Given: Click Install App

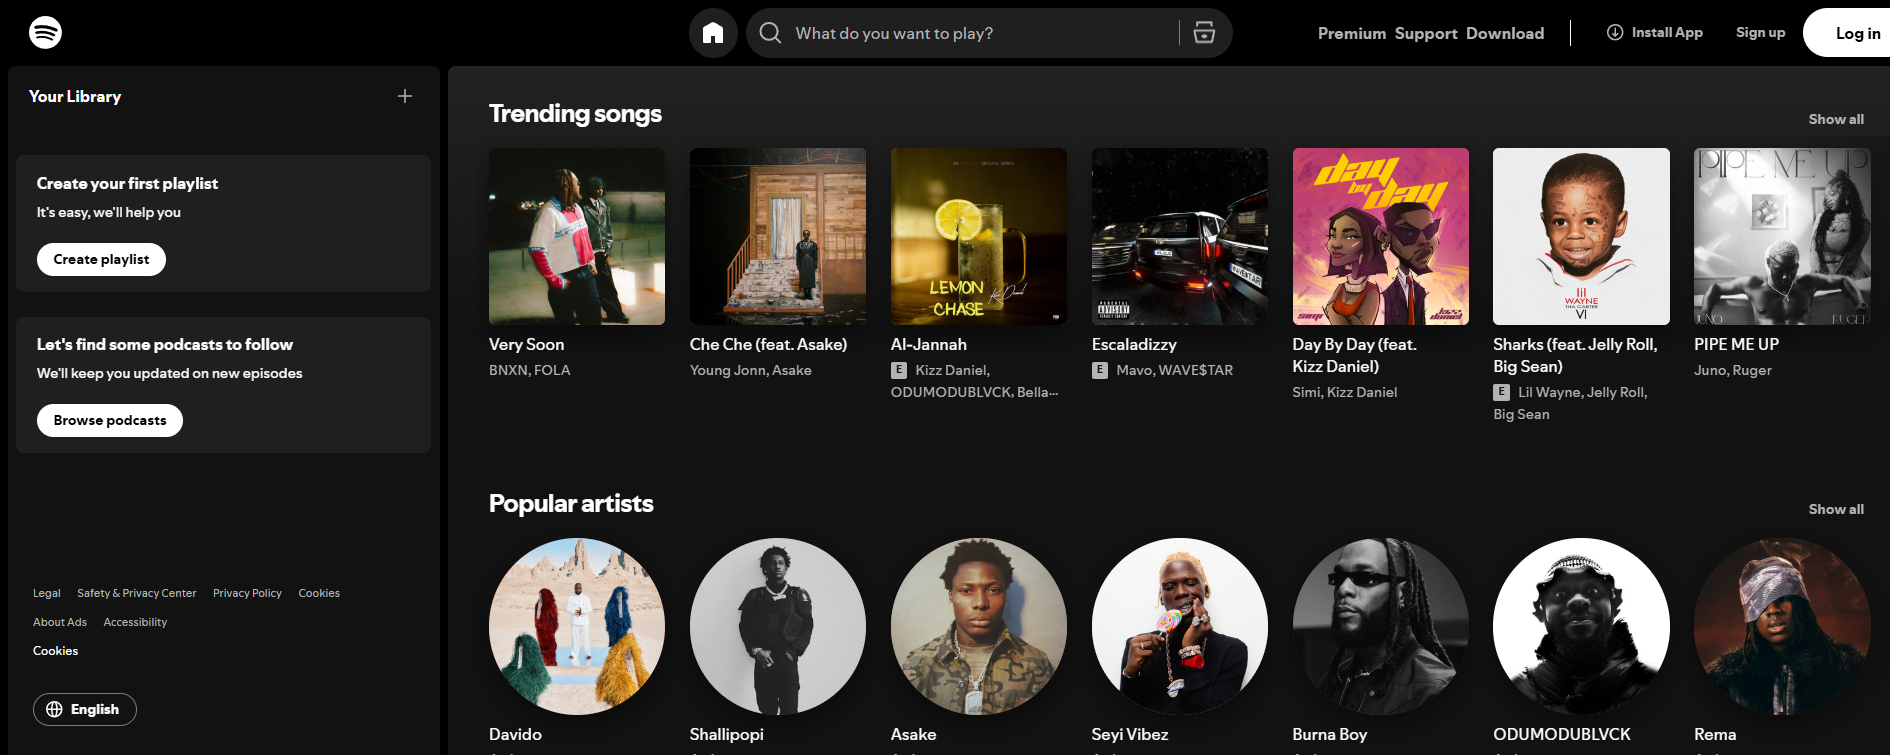Looking at the screenshot, I should click(x=1655, y=32).
